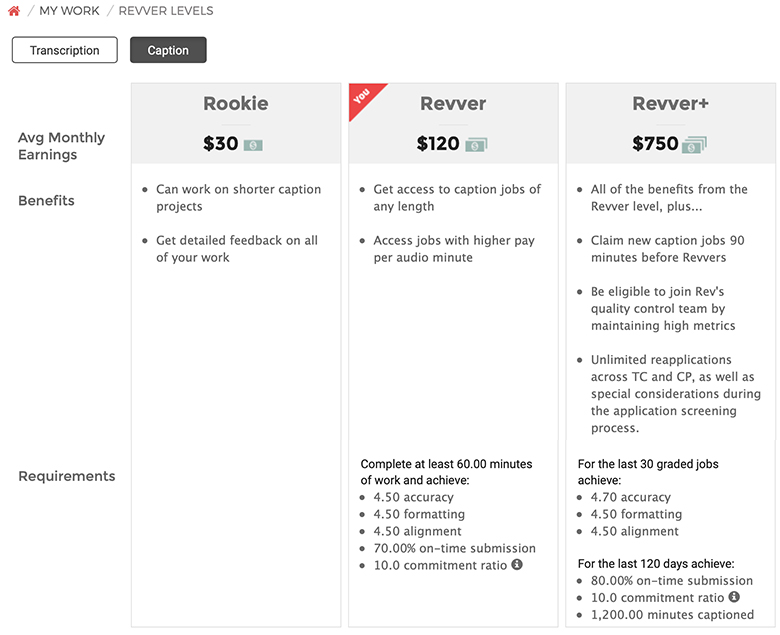Click the money icon beside $120
This screenshot has height=635, width=780.
[x=476, y=145]
